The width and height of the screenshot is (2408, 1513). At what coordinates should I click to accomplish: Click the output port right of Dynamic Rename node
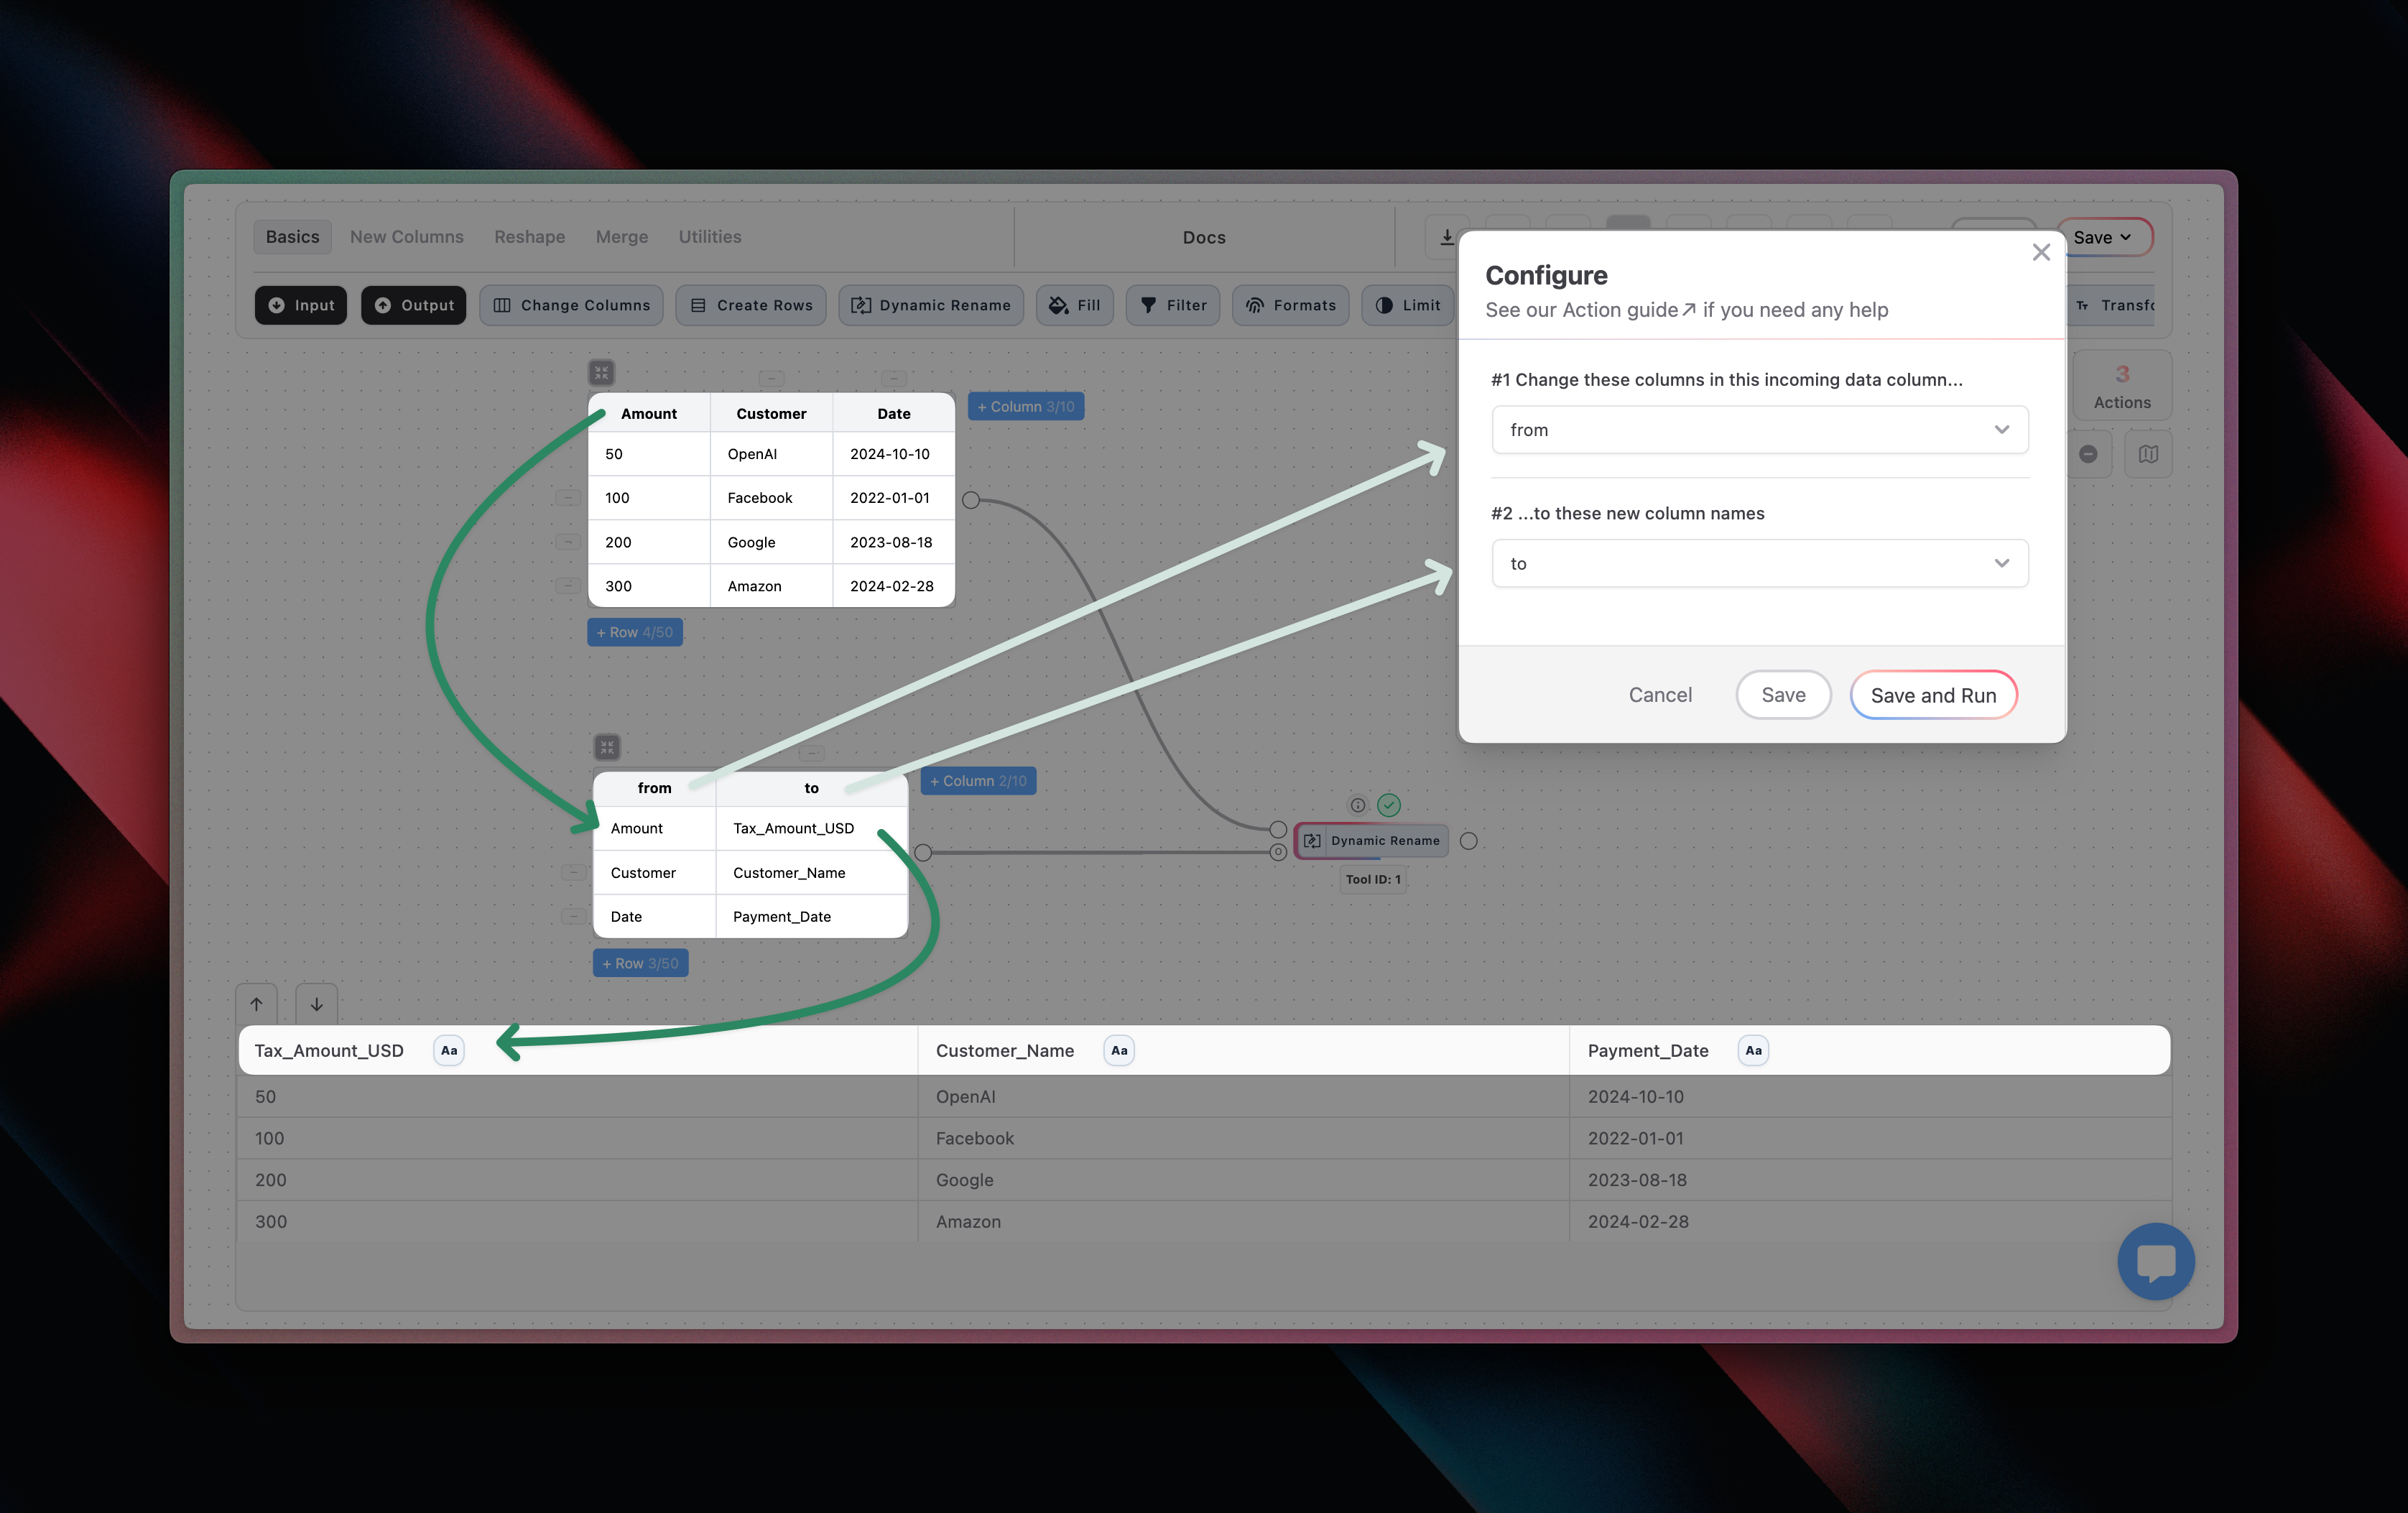tap(1468, 841)
